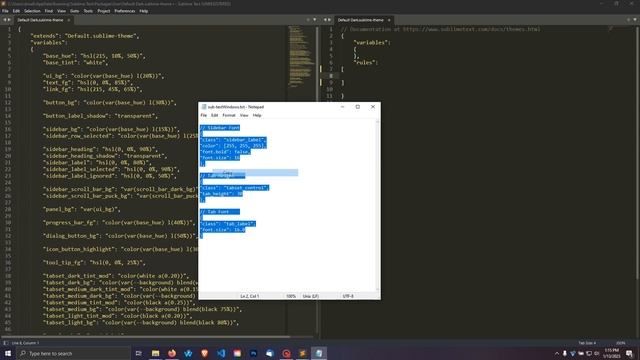
Task: Open Notepad View menu
Action: [x=244, y=116]
